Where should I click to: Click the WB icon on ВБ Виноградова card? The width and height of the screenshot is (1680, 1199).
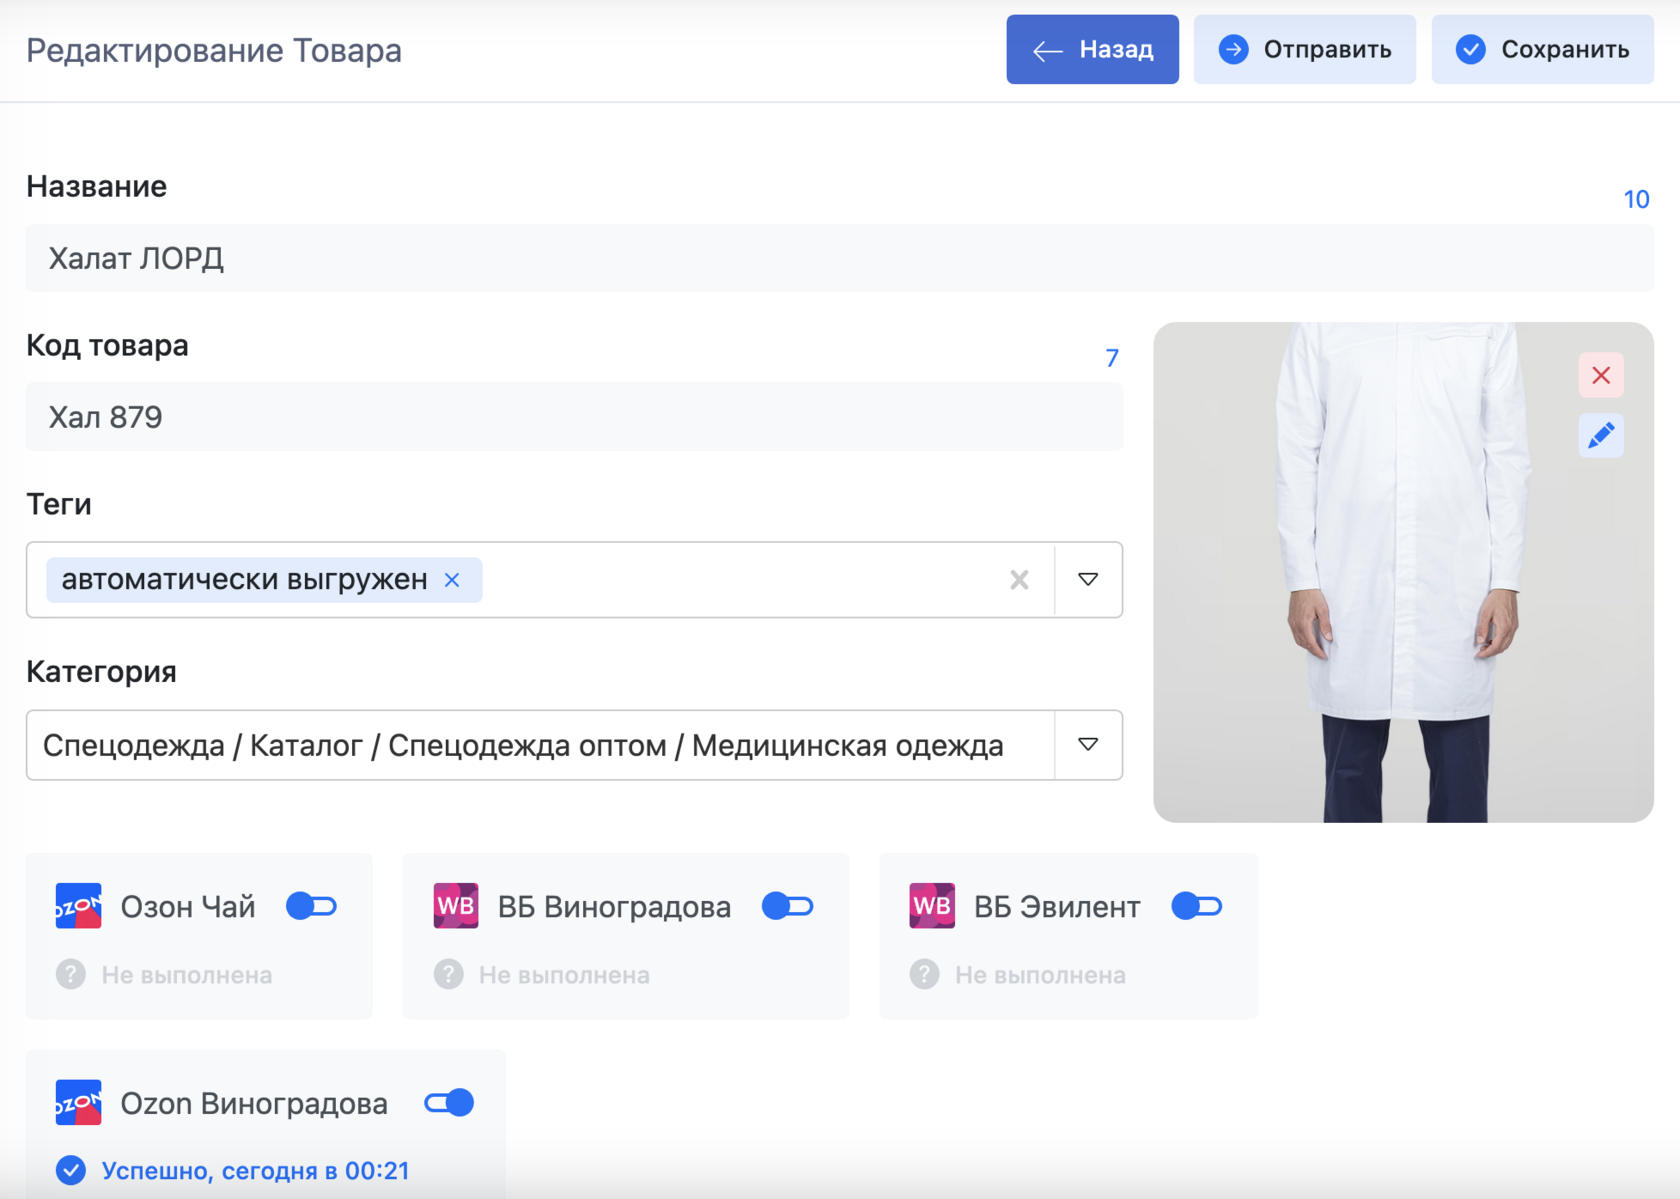click(455, 906)
